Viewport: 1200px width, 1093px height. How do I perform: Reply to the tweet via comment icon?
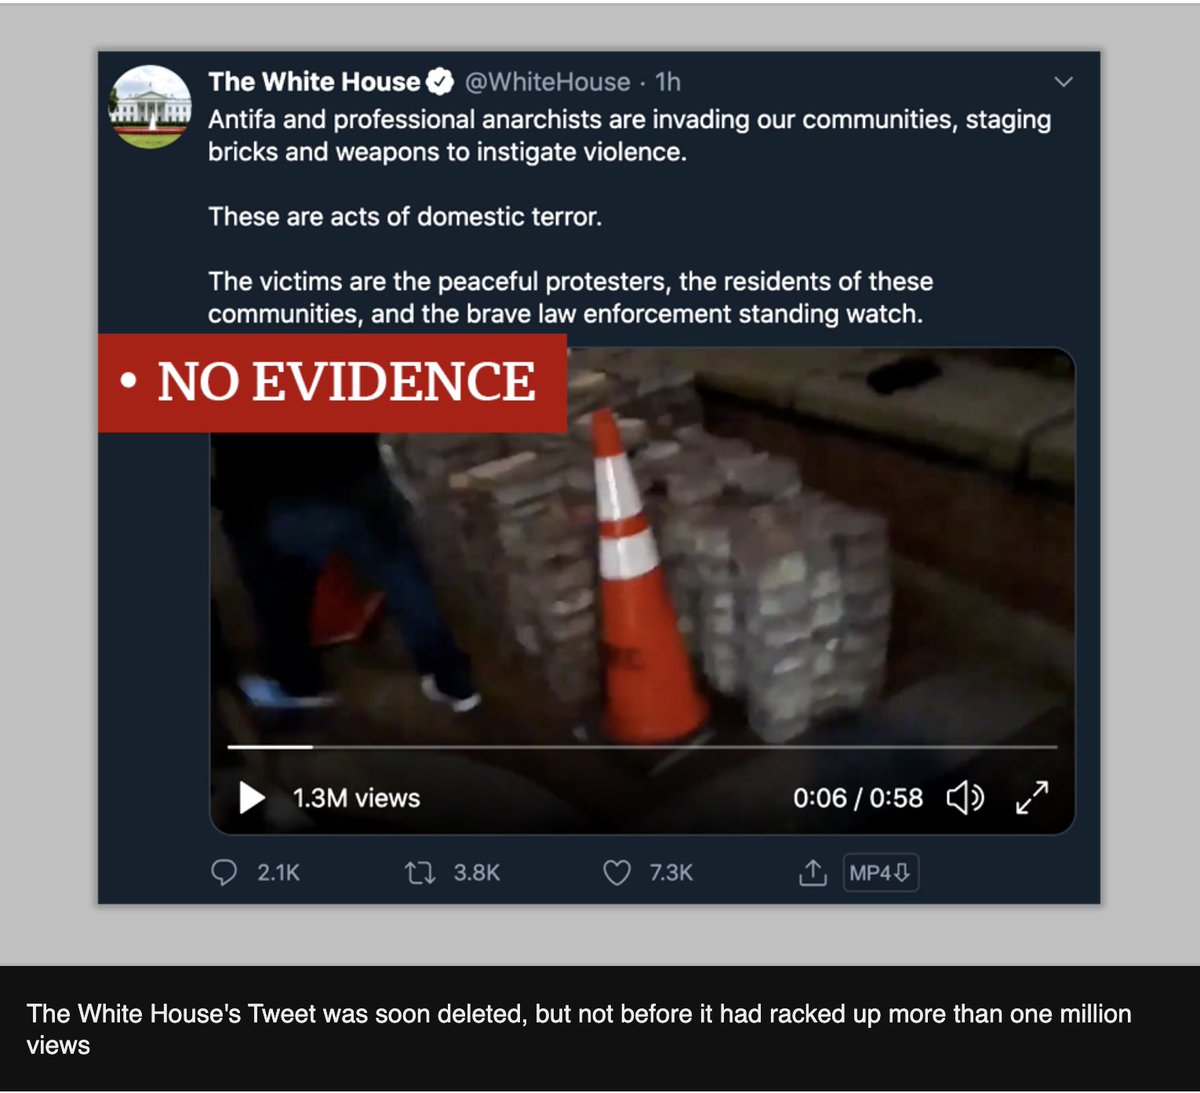[224, 873]
